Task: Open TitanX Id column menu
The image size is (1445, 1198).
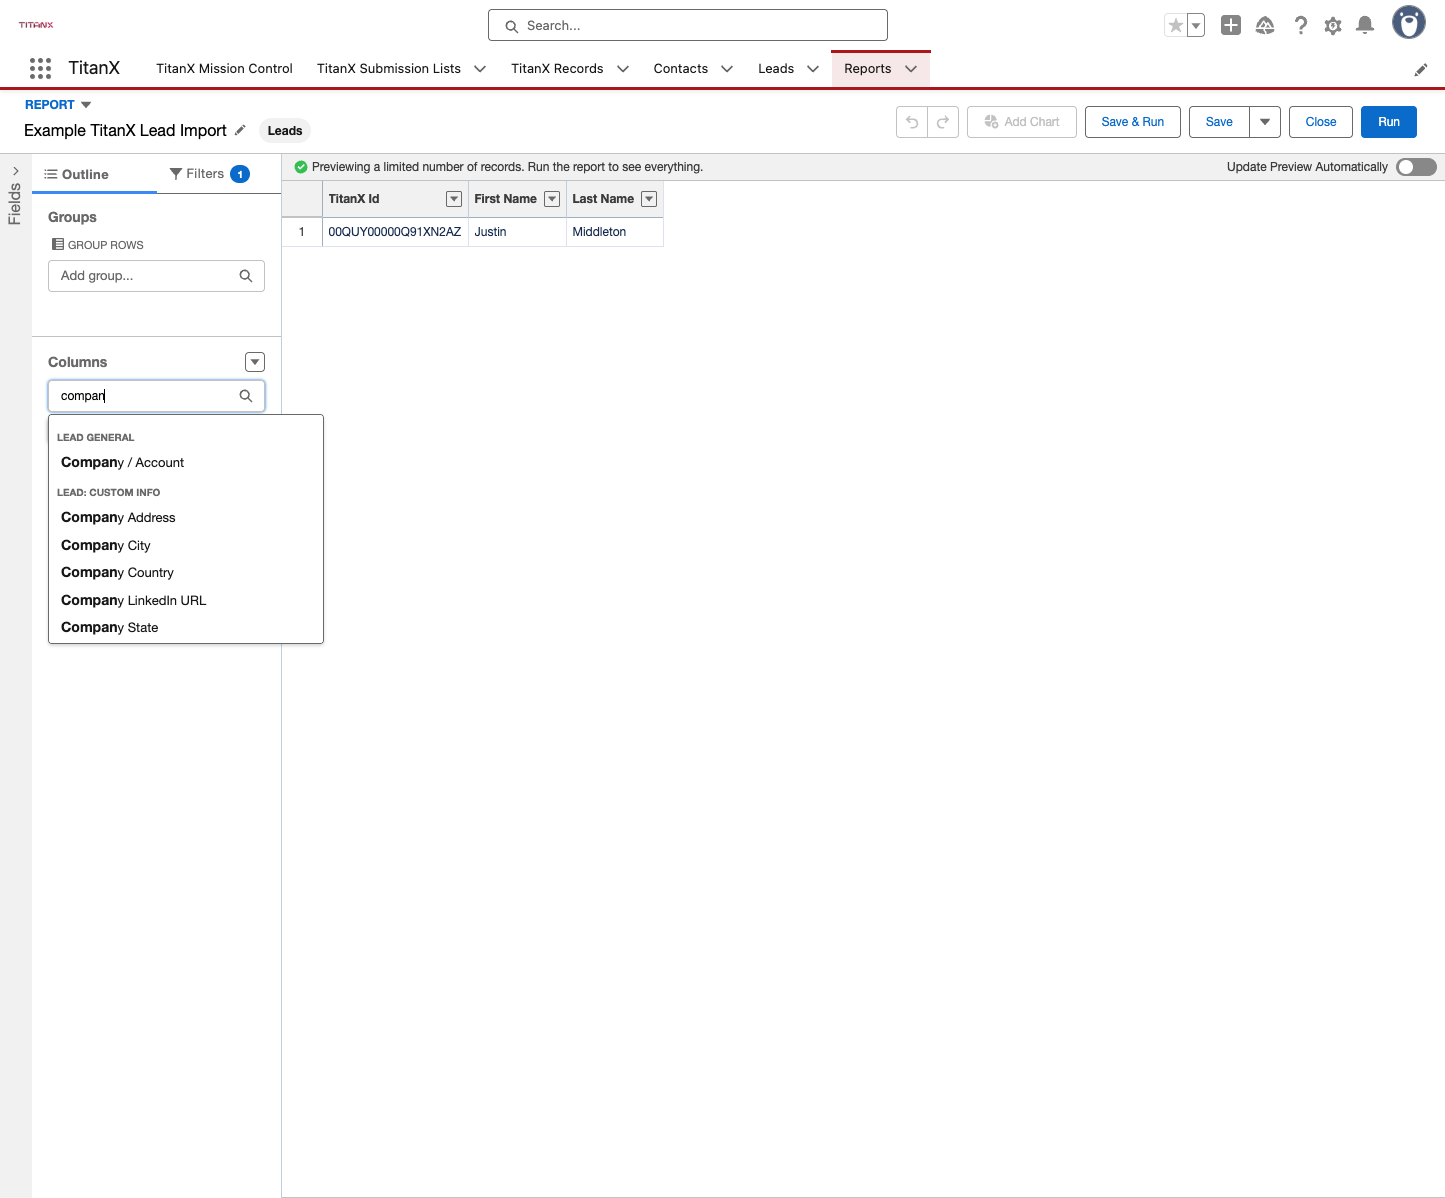Action: 454,199
